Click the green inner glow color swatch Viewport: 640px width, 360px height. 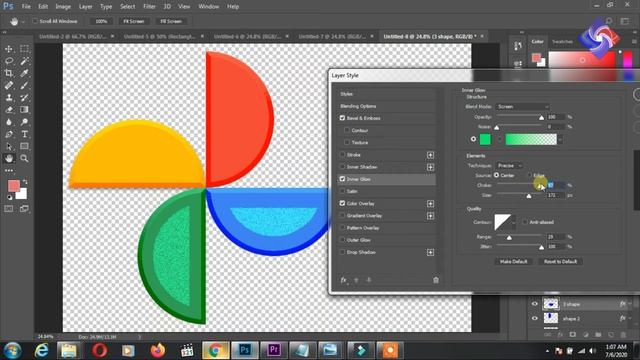485,140
